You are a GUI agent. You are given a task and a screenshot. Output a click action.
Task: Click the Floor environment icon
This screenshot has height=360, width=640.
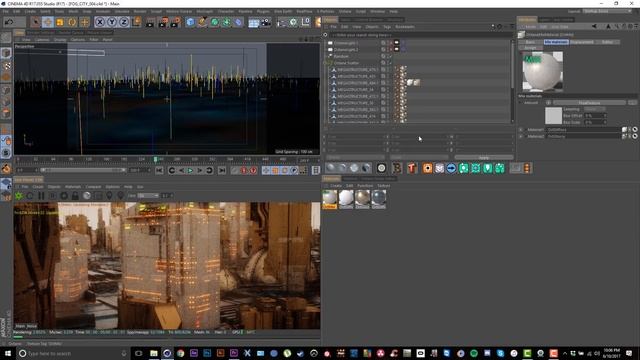click(x=253, y=22)
